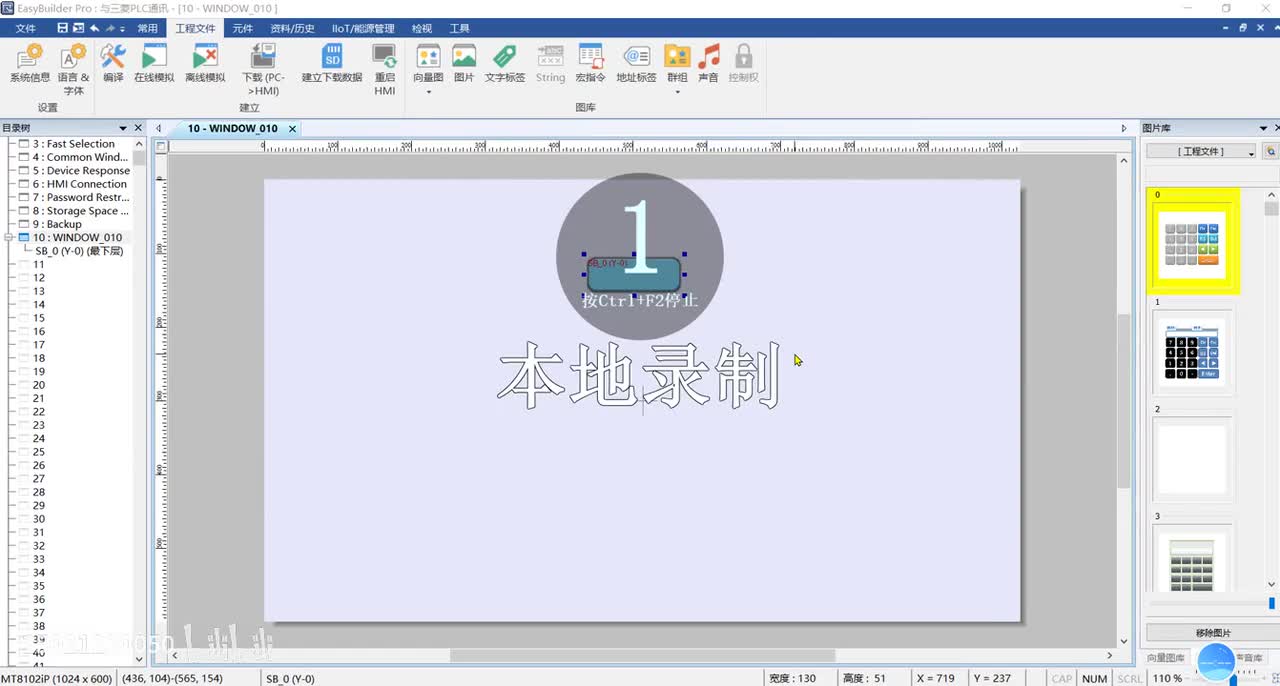The width and height of the screenshot is (1280, 686).
Task: Select the 10 - WINDOW_010 document tab
Action: 233,128
